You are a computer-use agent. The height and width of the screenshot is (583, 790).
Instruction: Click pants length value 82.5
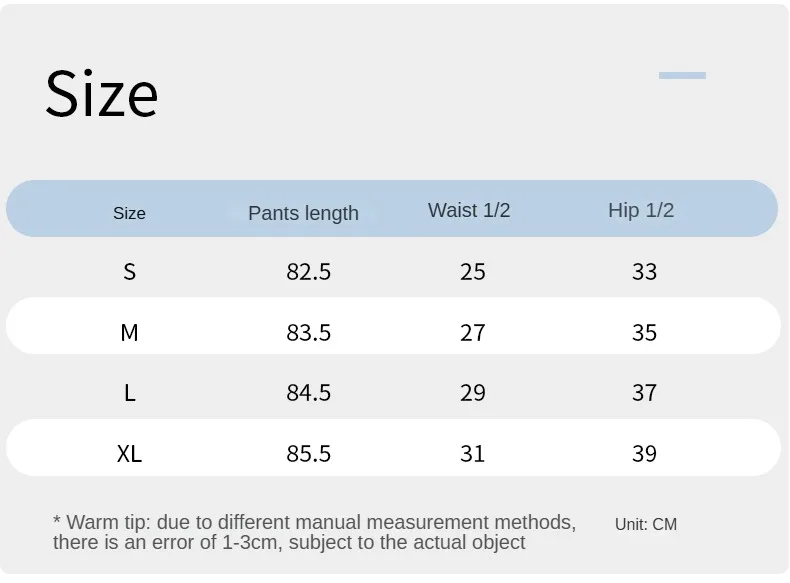(x=308, y=272)
